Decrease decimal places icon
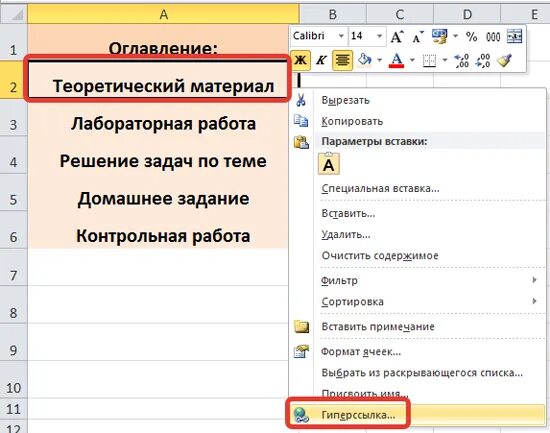The height and width of the screenshot is (433, 550). tap(483, 60)
